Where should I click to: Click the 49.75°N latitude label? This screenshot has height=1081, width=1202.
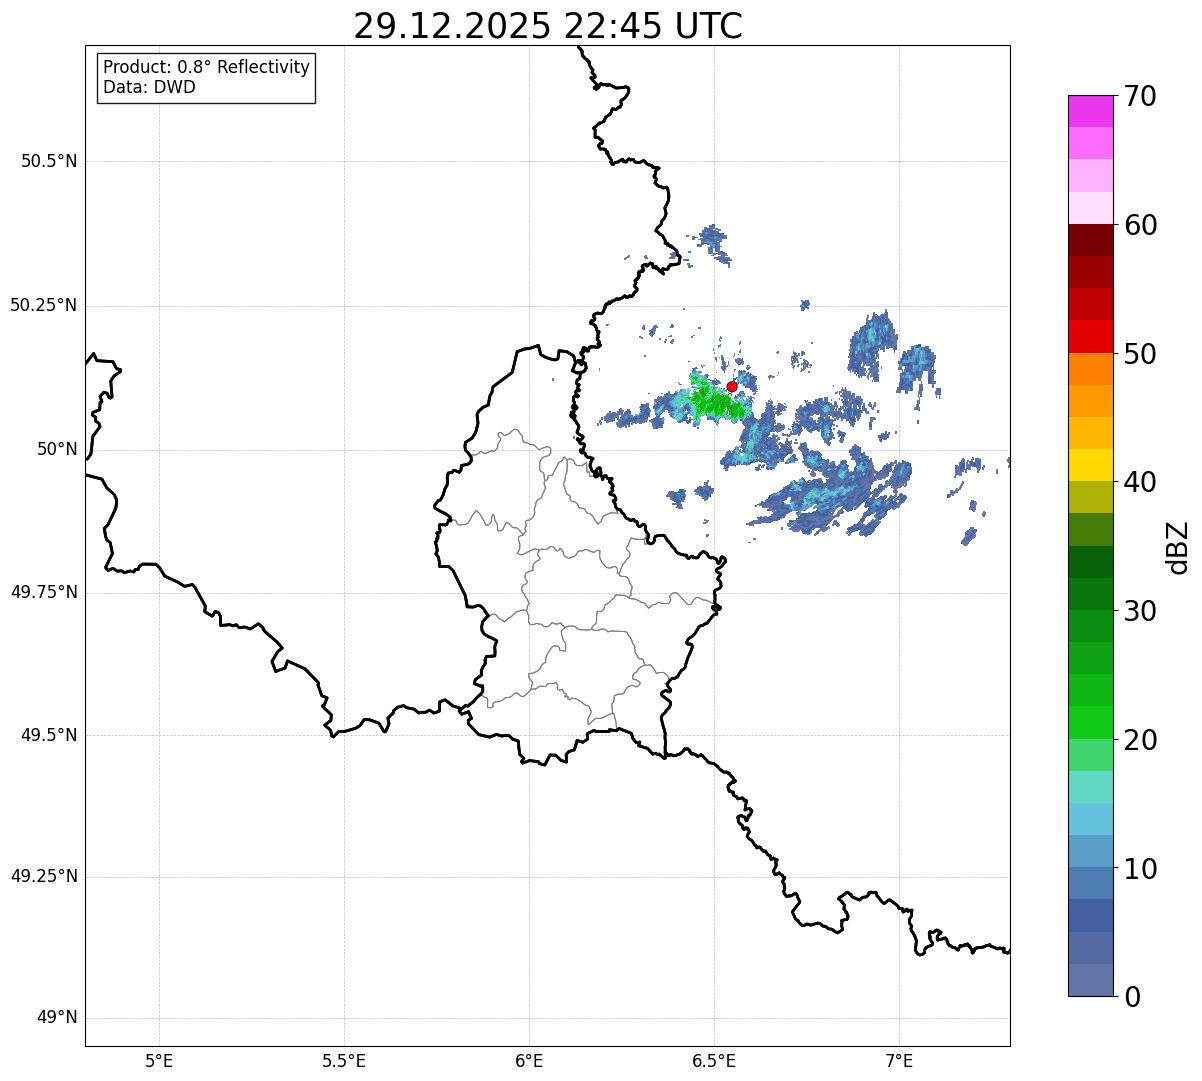click(44, 592)
